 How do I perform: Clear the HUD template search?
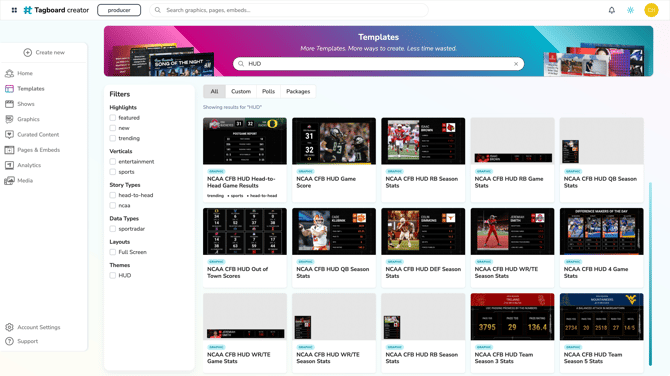tap(516, 64)
